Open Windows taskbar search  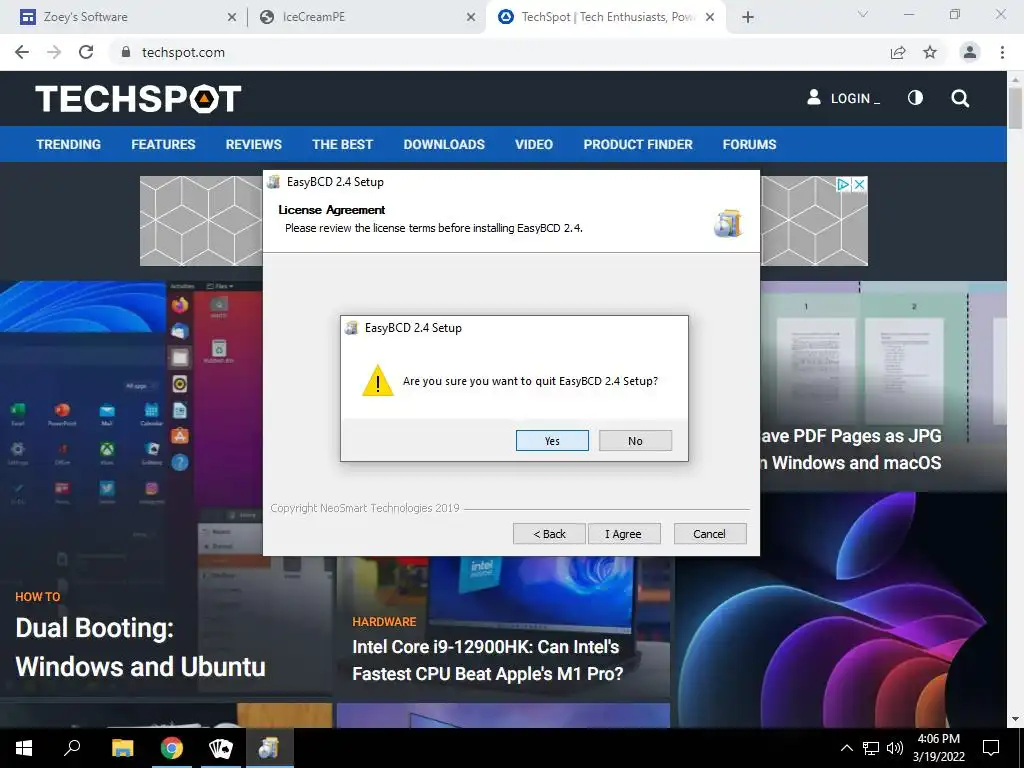tap(72, 748)
